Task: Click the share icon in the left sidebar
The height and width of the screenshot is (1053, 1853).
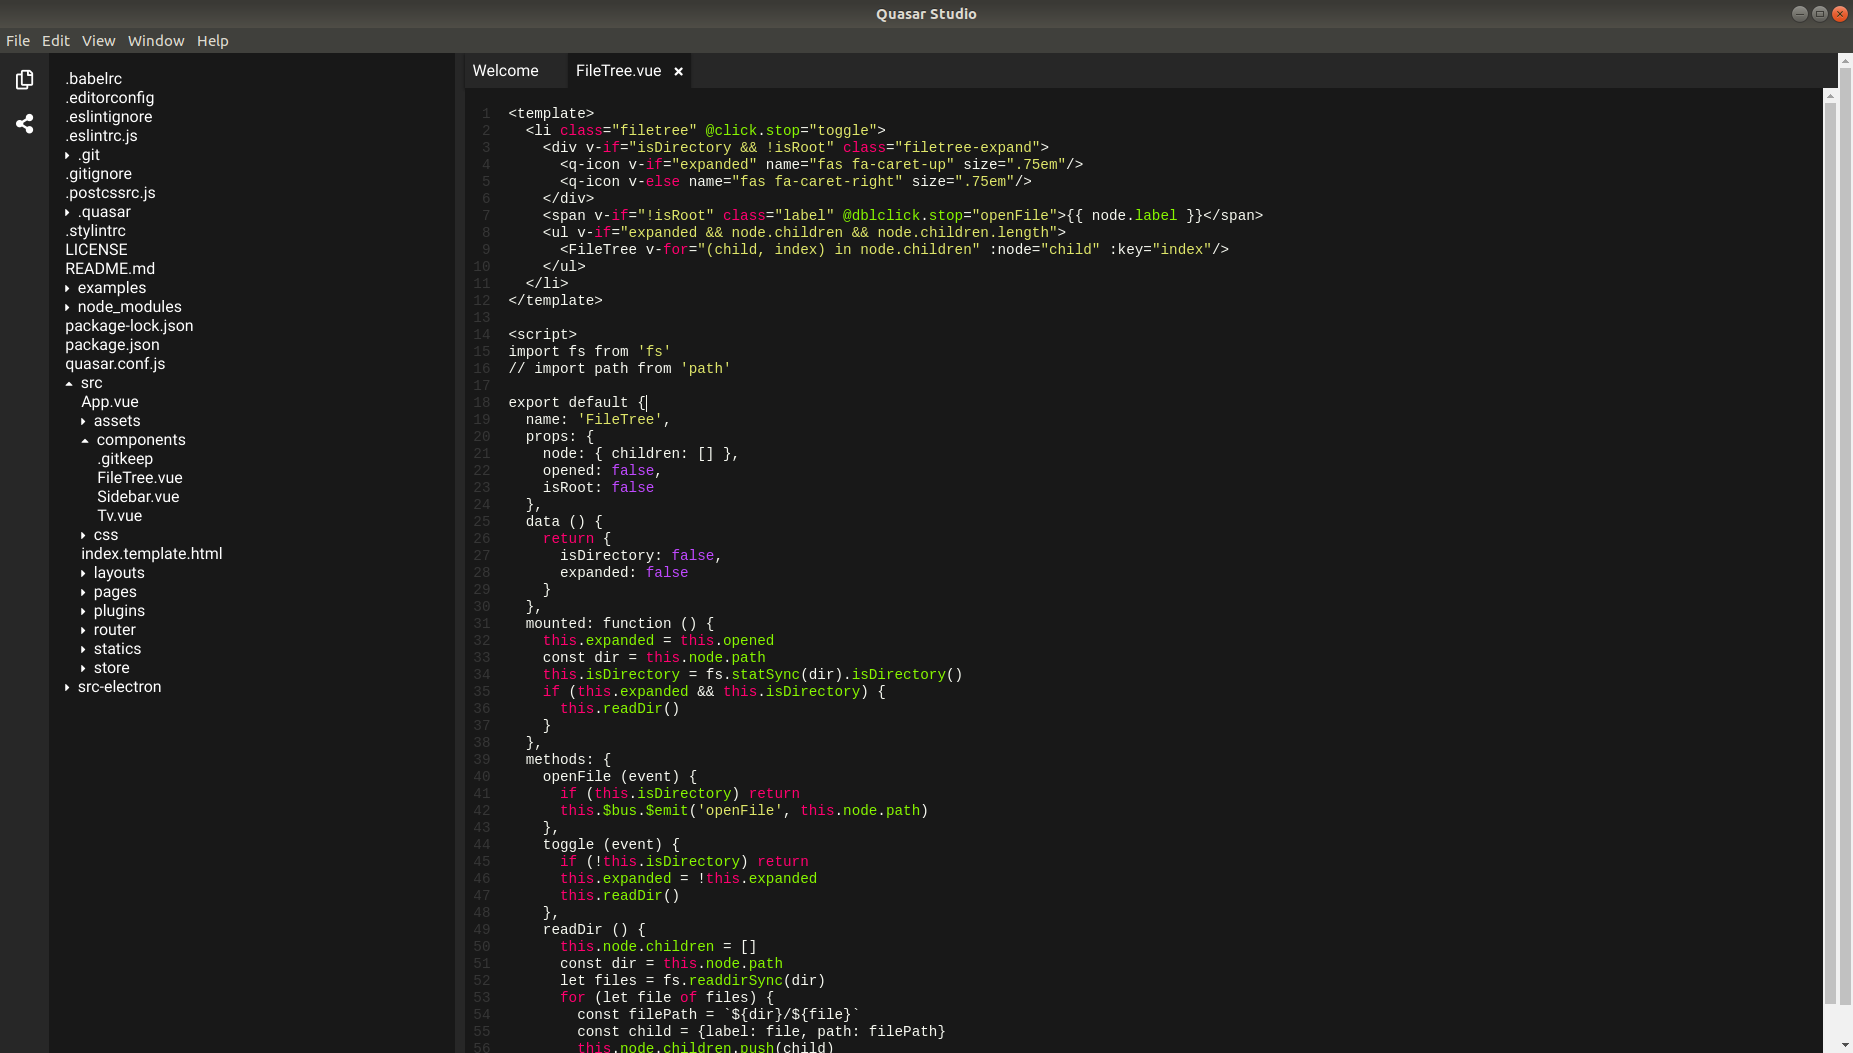Action: pyautogui.click(x=24, y=123)
